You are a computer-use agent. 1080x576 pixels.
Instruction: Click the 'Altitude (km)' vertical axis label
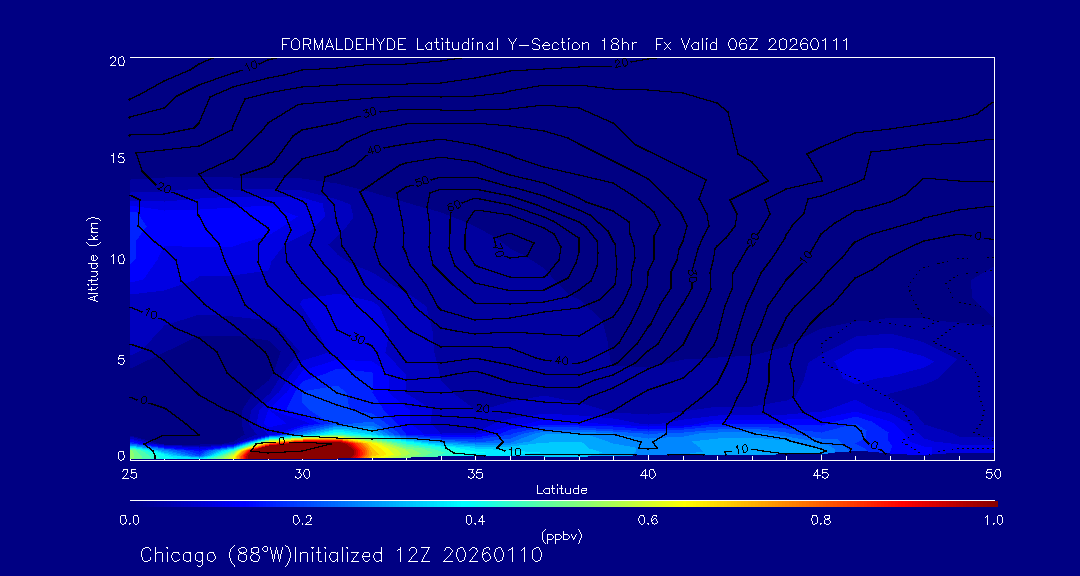[93, 259]
